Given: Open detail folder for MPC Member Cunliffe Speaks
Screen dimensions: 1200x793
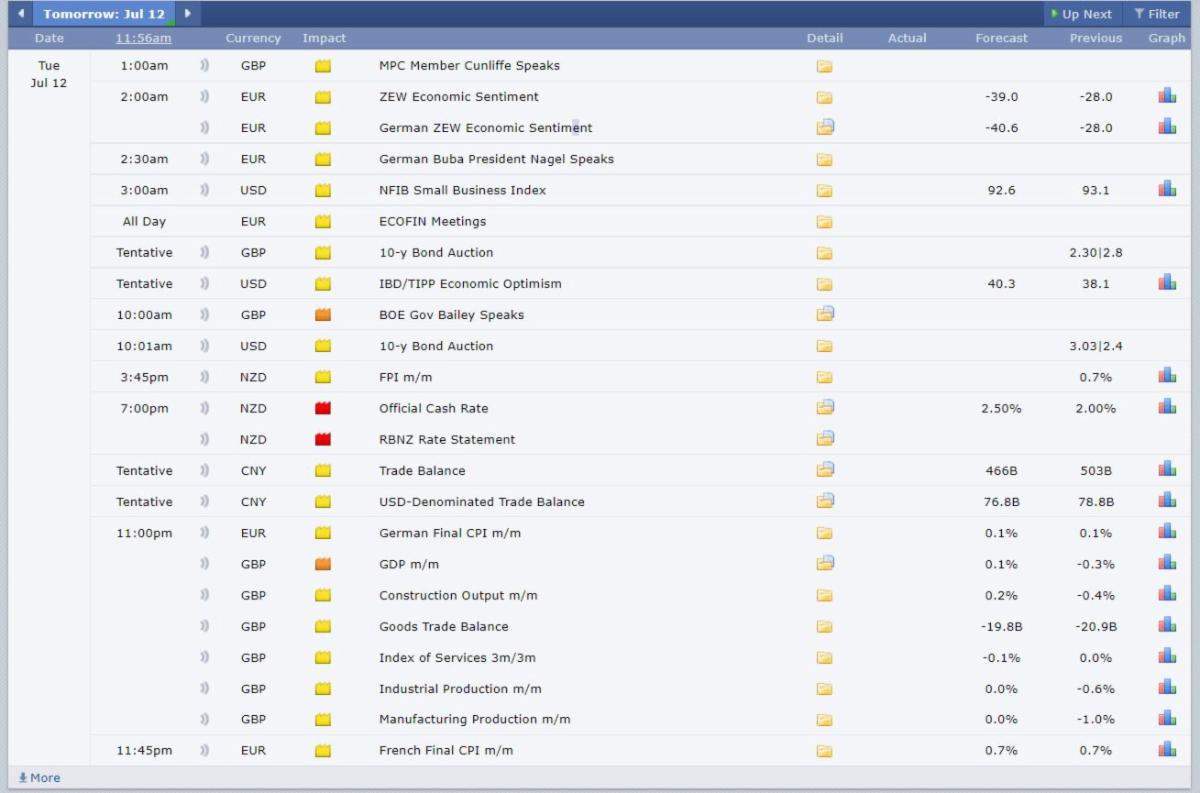Looking at the screenshot, I should [x=824, y=66].
